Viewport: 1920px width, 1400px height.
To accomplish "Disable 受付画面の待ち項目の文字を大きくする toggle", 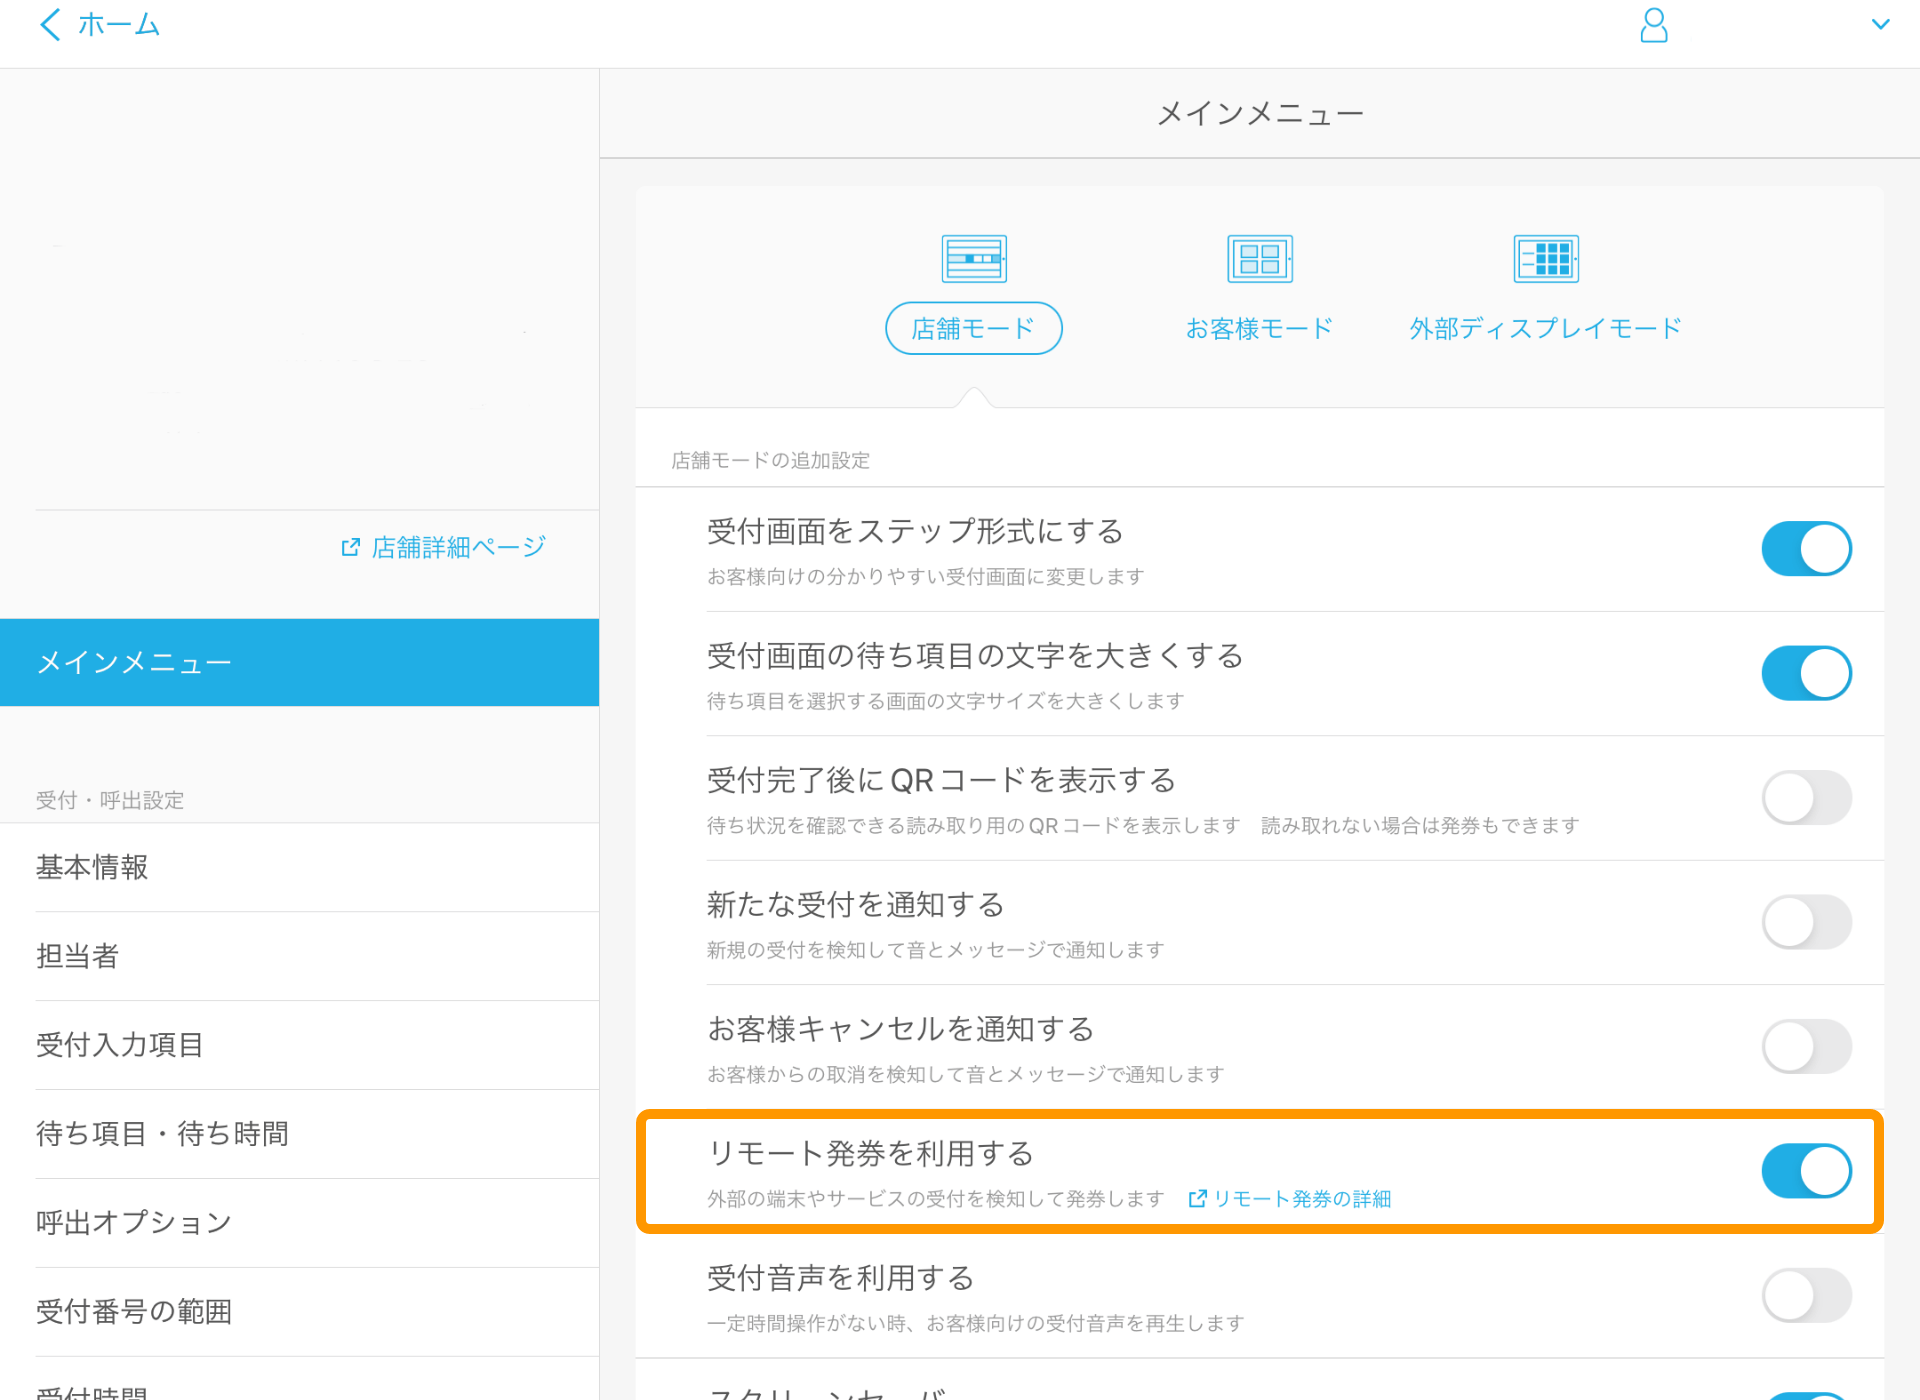I will 1806,673.
